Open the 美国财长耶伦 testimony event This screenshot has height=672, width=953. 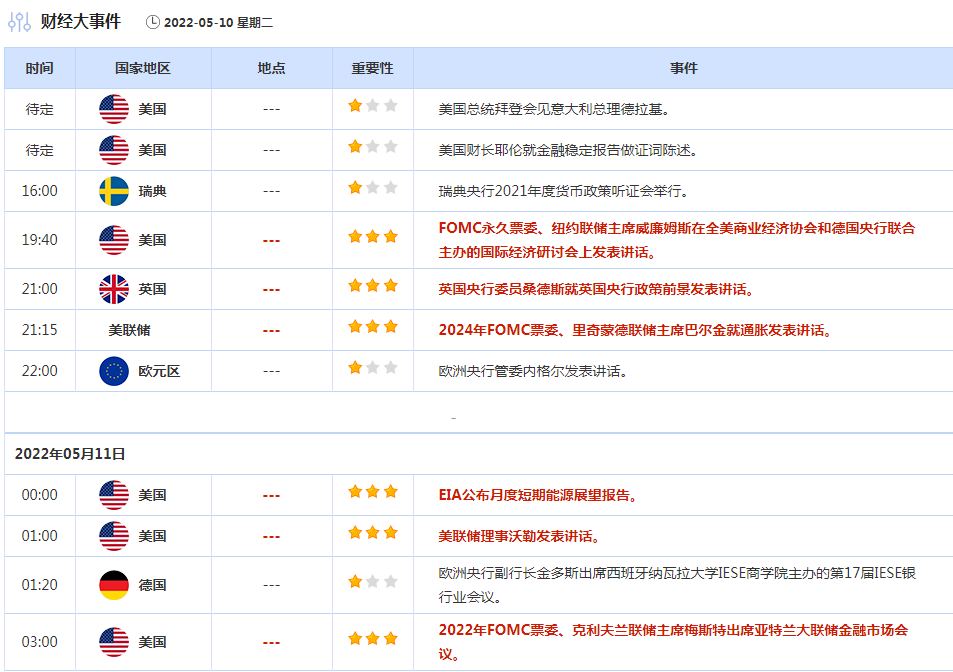(568, 150)
